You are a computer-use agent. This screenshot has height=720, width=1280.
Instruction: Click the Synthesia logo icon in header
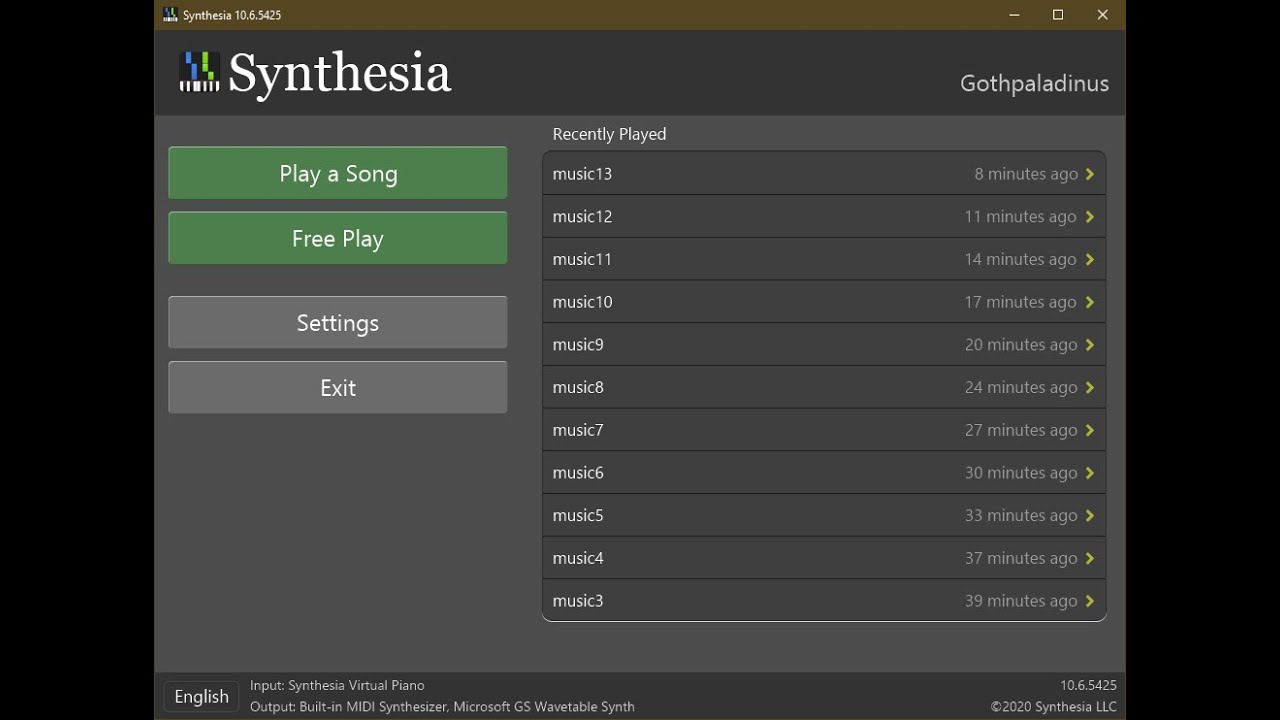pyautogui.click(x=199, y=72)
